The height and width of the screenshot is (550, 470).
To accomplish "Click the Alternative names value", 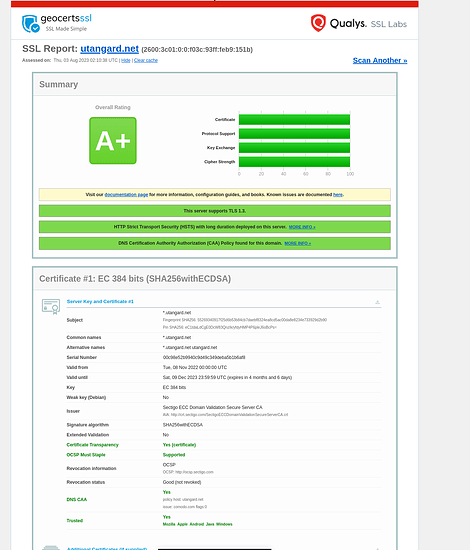I will pyautogui.click(x=190, y=348).
